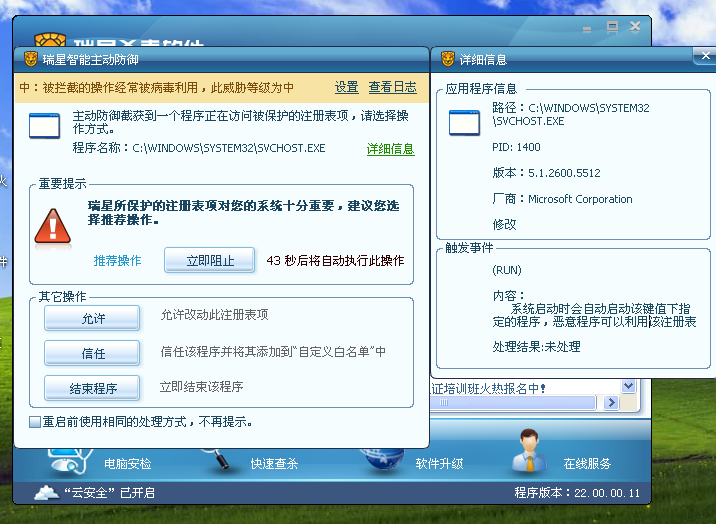Click the 处理结果:未处理 text
Image resolution: width=716 pixels, height=524 pixels.
(537, 347)
